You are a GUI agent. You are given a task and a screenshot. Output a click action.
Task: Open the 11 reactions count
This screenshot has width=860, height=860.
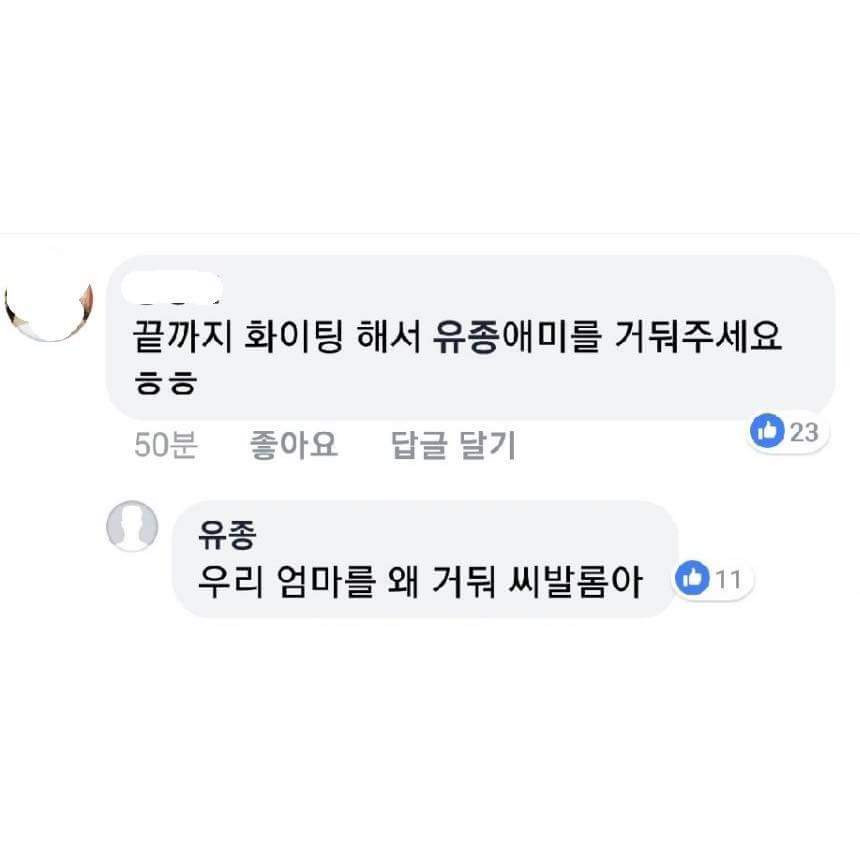pos(728,578)
